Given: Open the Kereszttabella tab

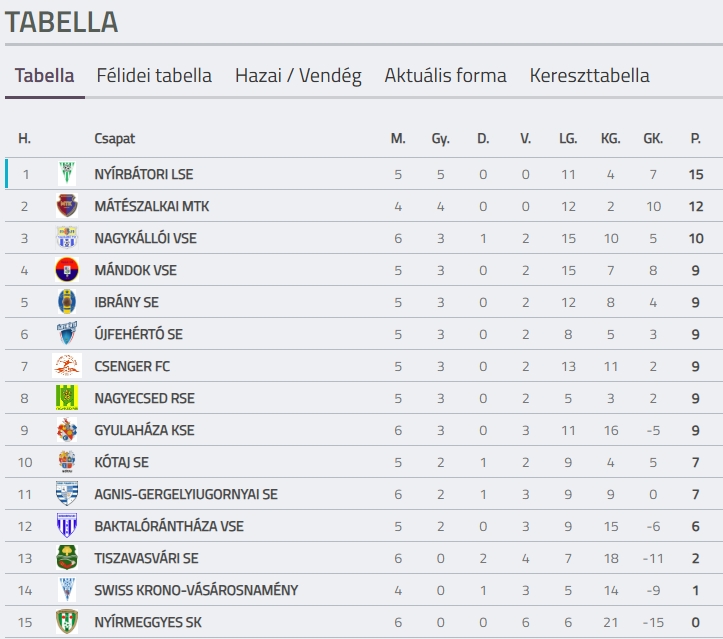Looking at the screenshot, I should tap(589, 76).
